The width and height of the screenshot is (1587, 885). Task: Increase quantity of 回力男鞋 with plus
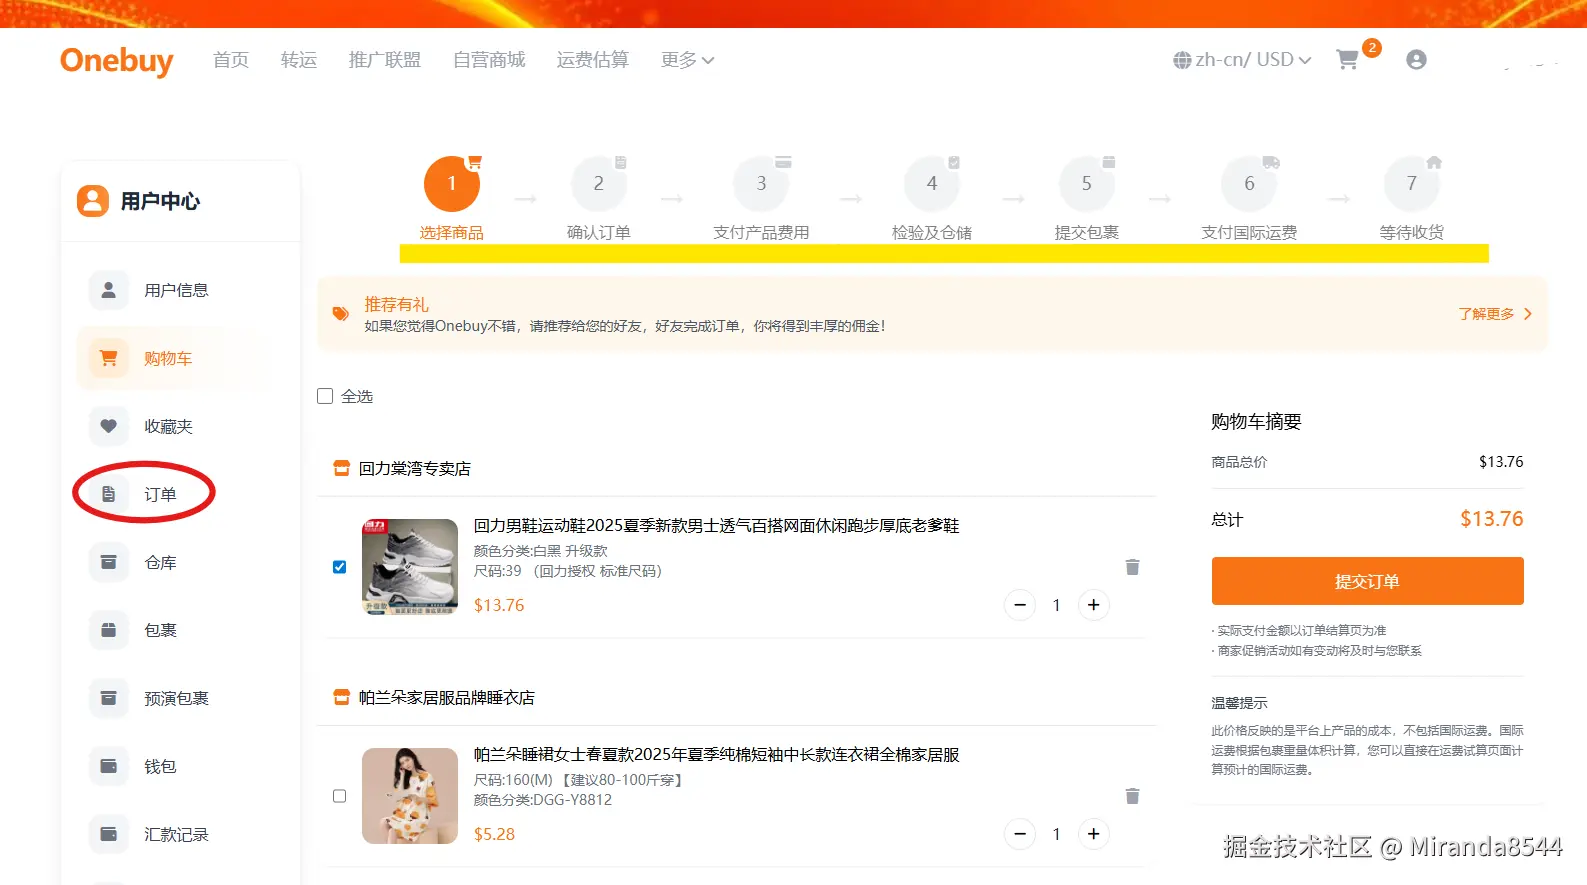(1094, 605)
